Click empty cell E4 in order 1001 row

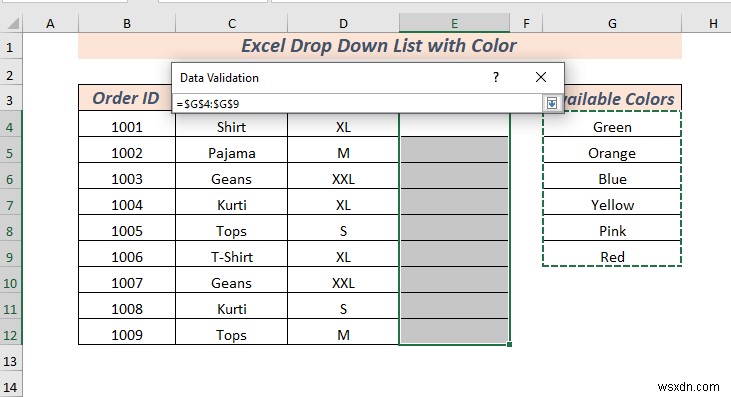pos(455,125)
